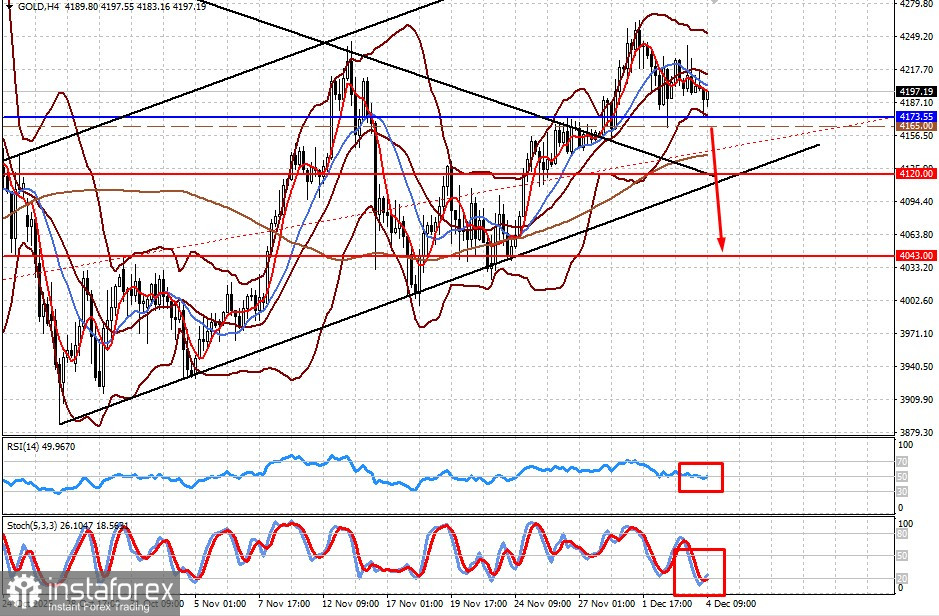
Task: Click the 4063.80 price on the scale
Action: (916, 235)
